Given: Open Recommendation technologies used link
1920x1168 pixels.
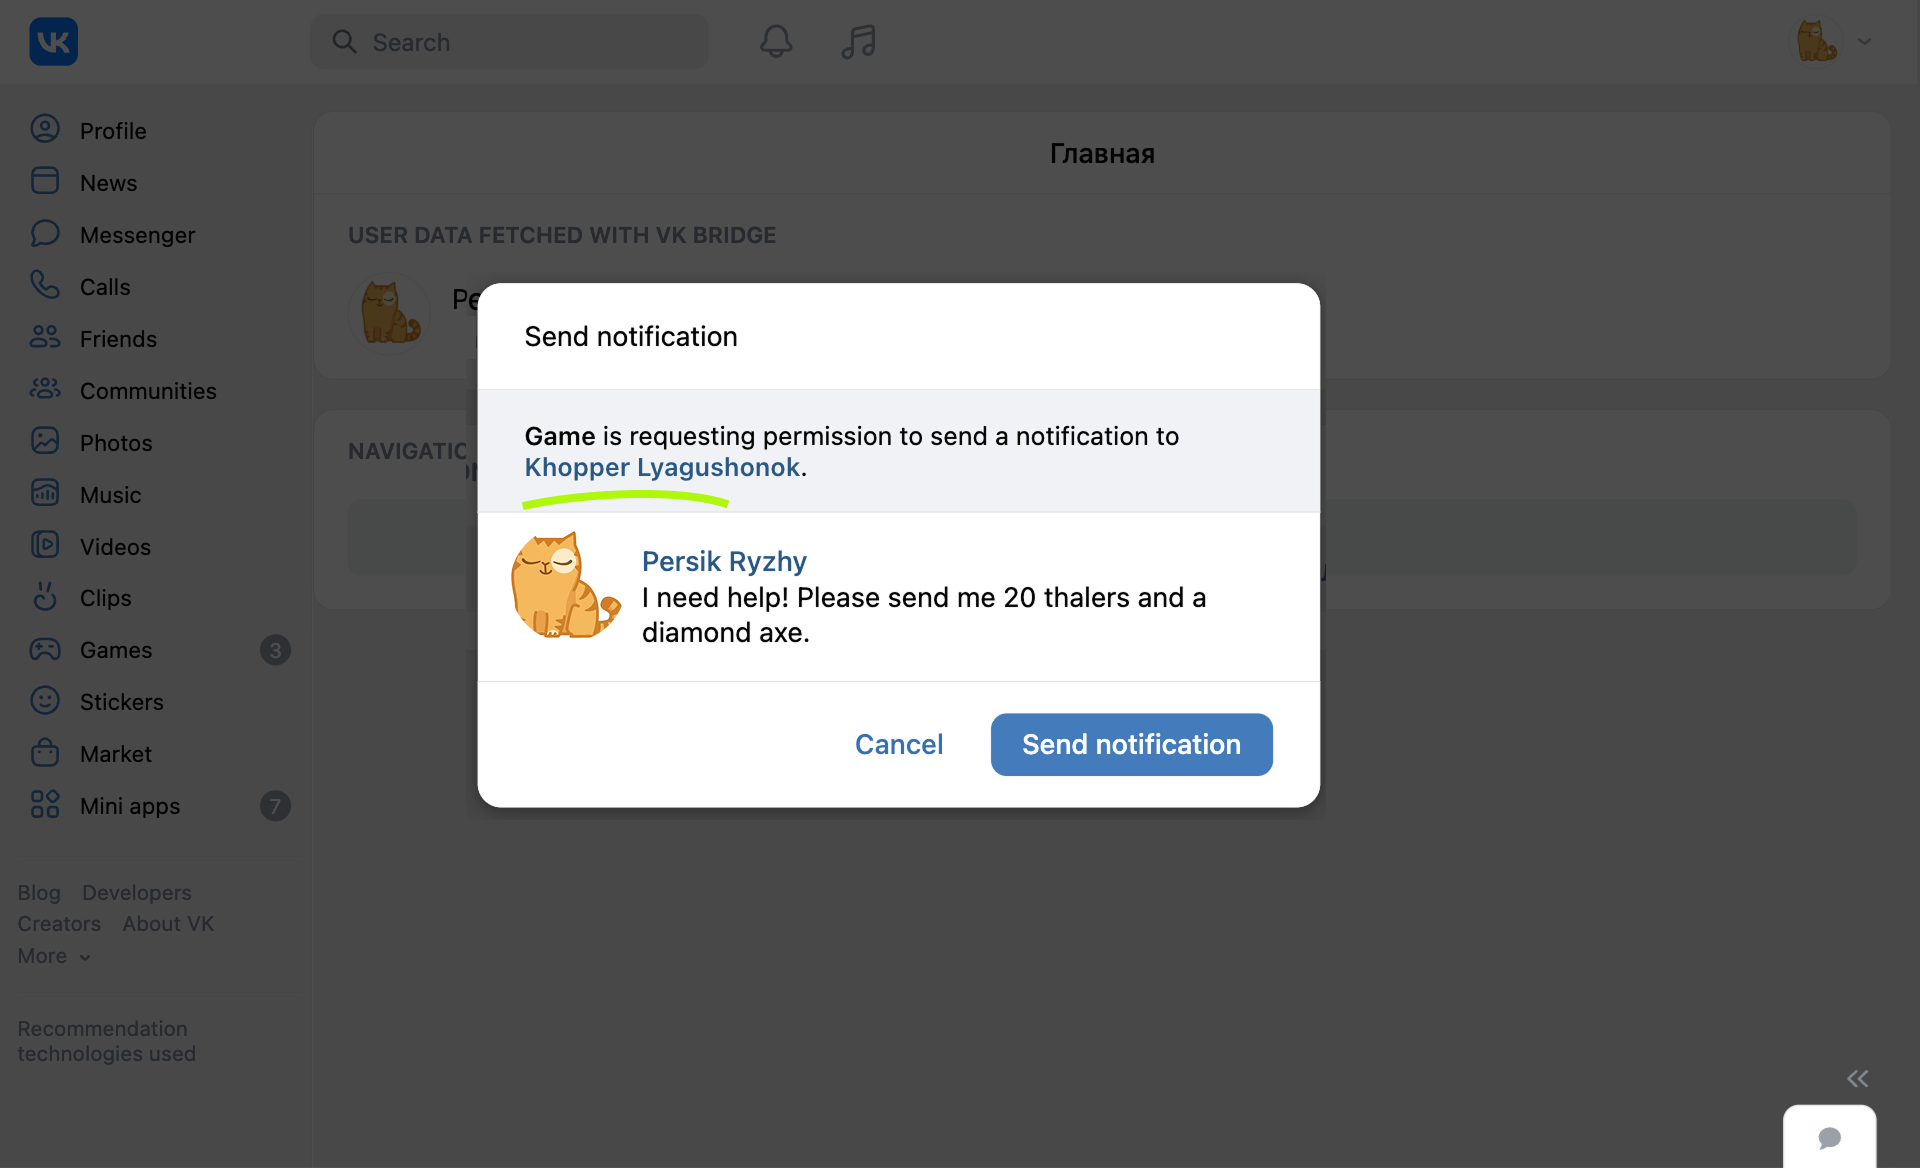Looking at the screenshot, I should (107, 1041).
